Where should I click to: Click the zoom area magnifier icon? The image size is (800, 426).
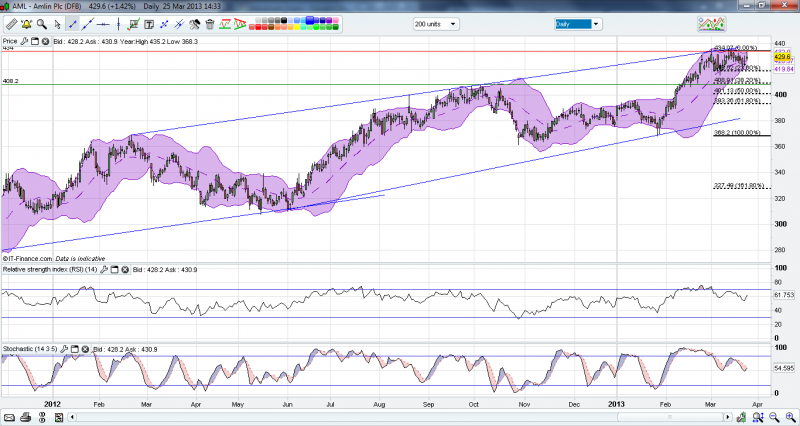click(758, 417)
